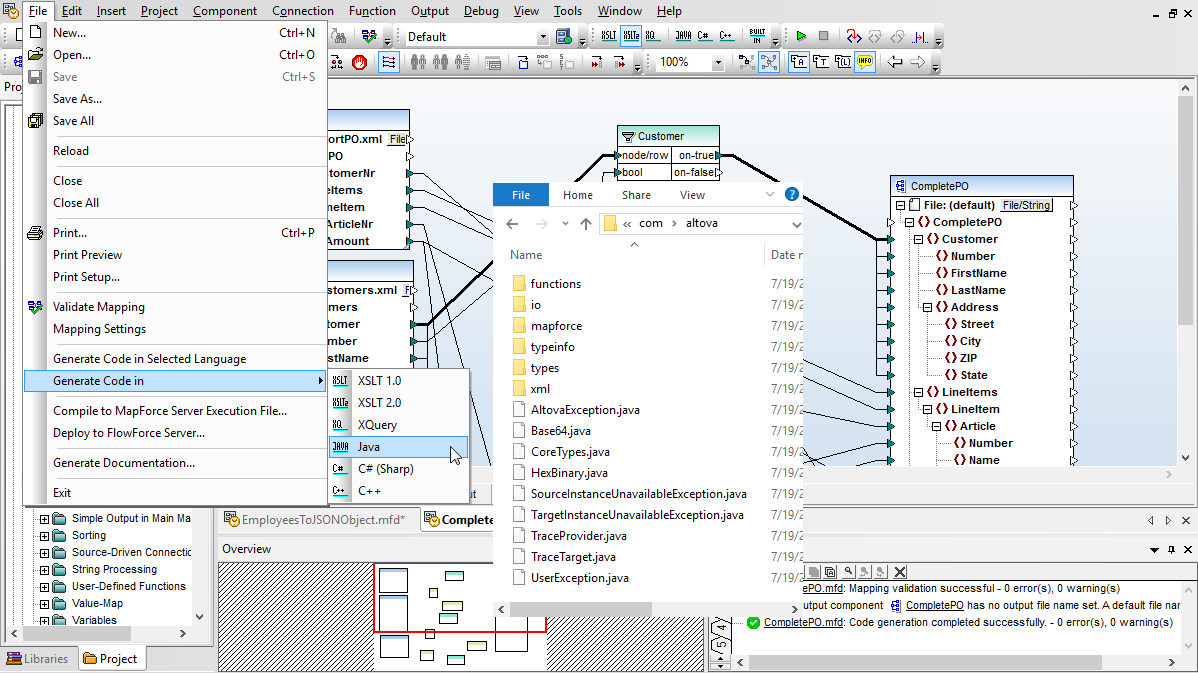Click the Explorer back arrow

pos(513,224)
